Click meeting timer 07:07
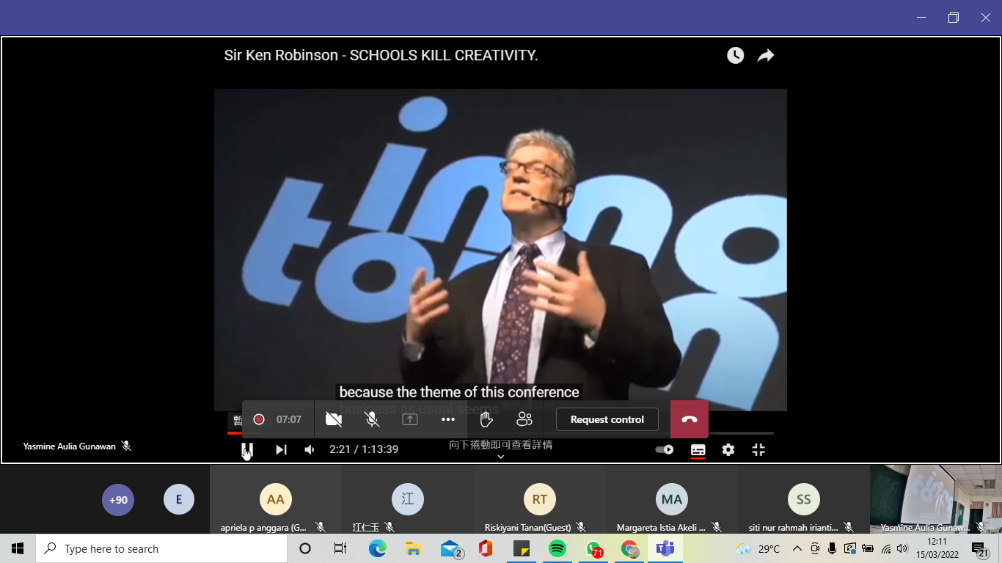This screenshot has height=563, width=1002. point(289,419)
